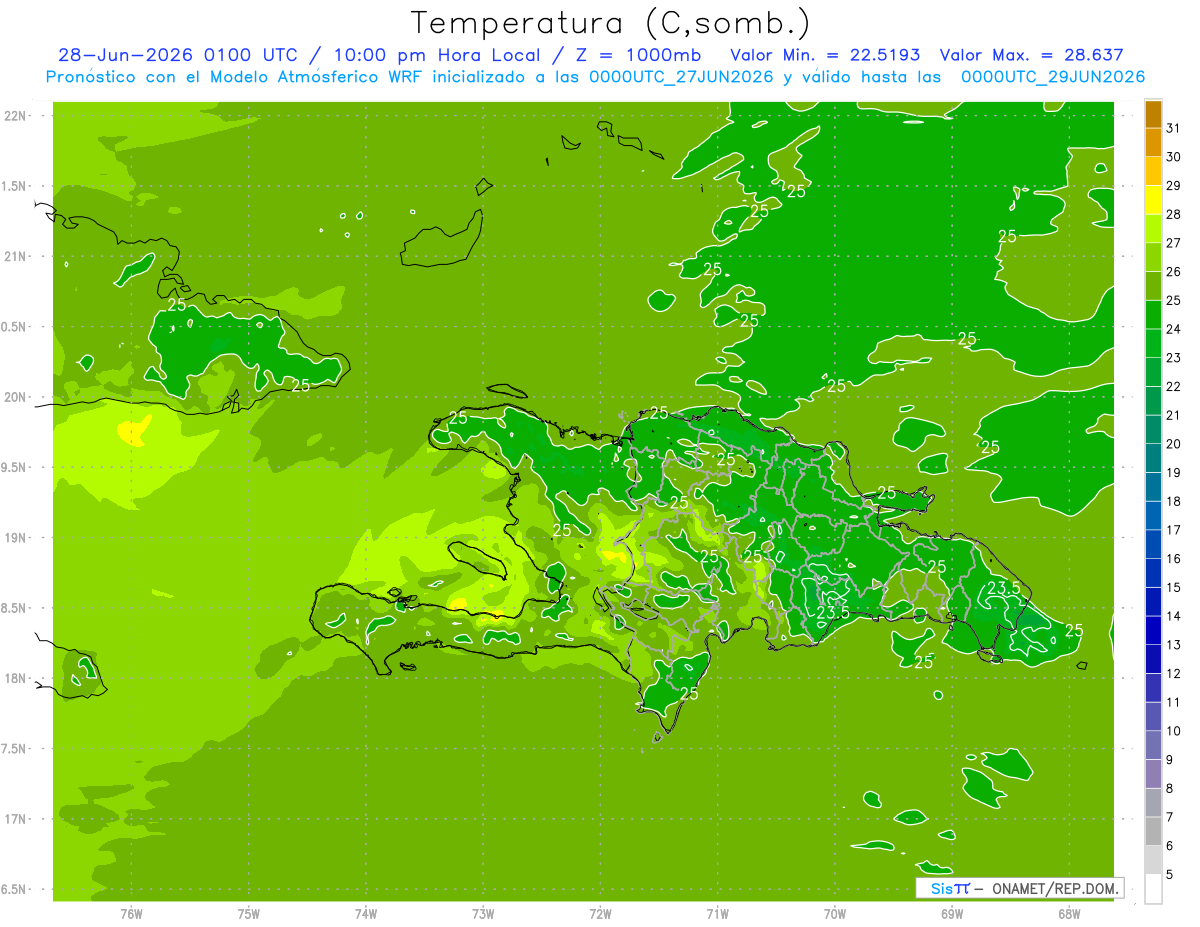Screen dimensions: 1200x927
Task: Select the 28-Jun-2026 0100 UTC timestamp
Action: (178, 56)
